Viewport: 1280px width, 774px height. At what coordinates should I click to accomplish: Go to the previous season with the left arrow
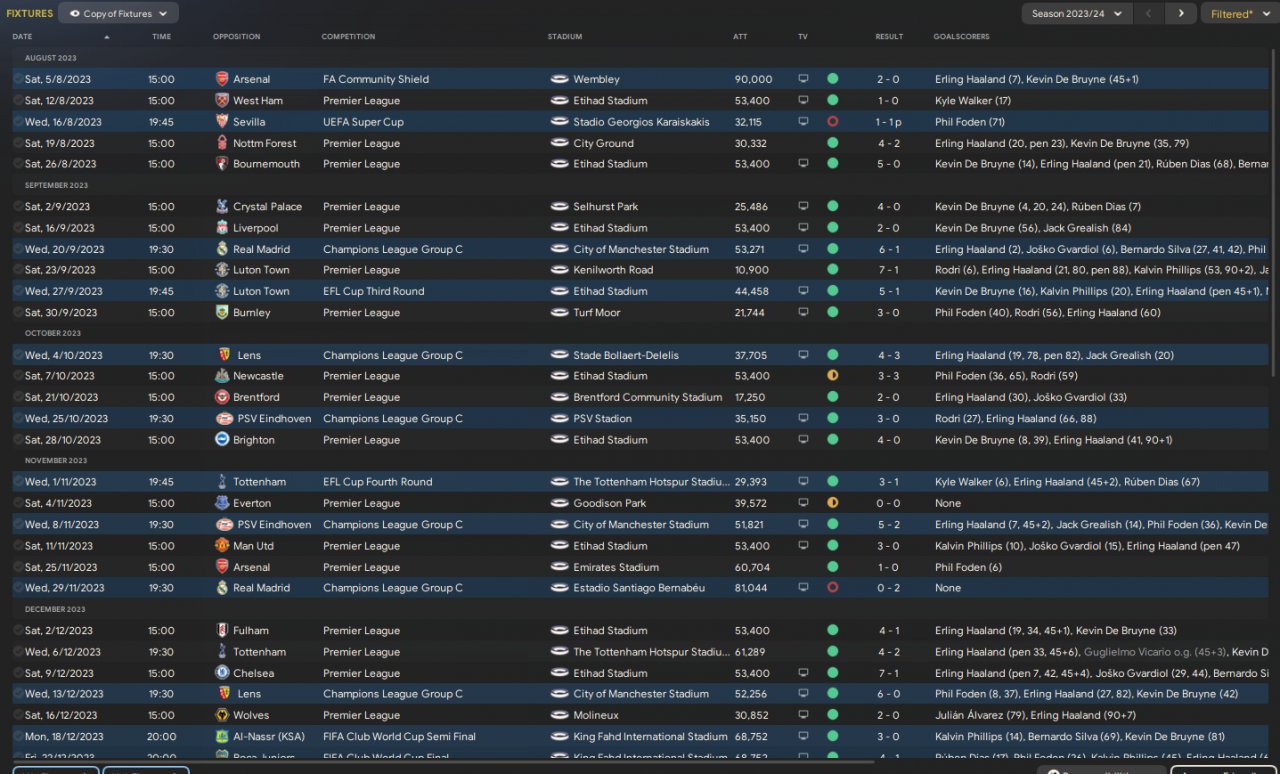1149,13
